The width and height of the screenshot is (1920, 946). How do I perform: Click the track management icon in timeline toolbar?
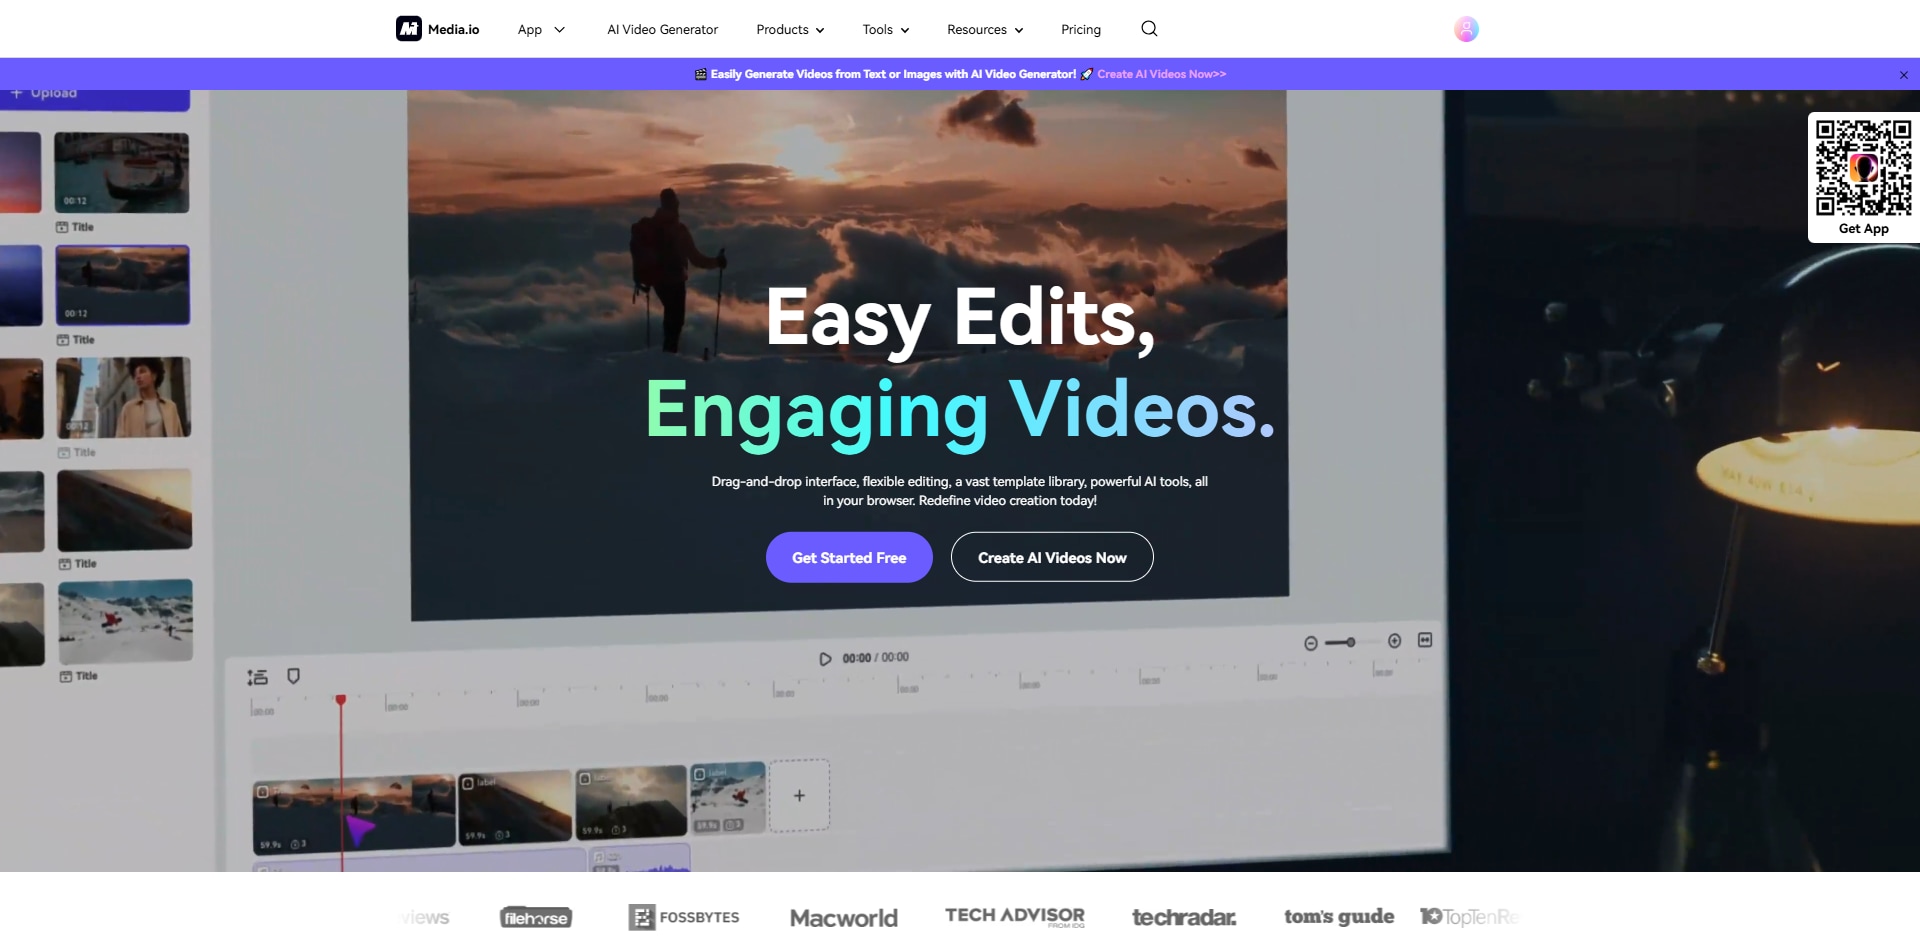(x=257, y=676)
